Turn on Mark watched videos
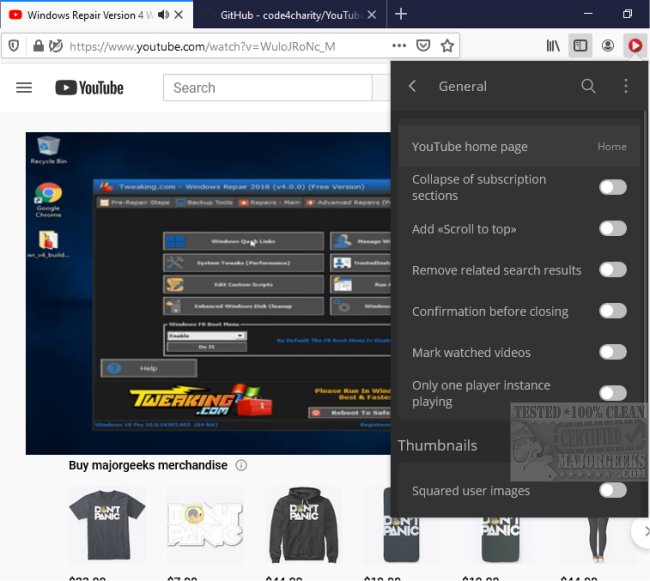 click(x=612, y=352)
